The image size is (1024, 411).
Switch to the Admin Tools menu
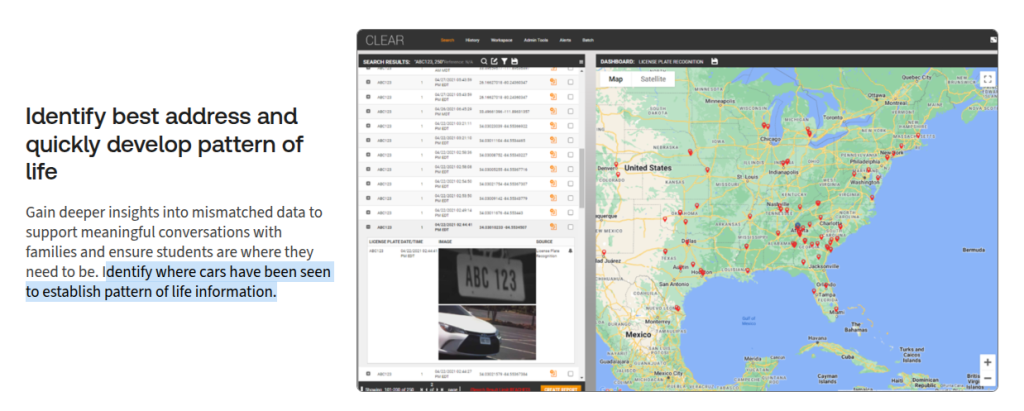(535, 40)
